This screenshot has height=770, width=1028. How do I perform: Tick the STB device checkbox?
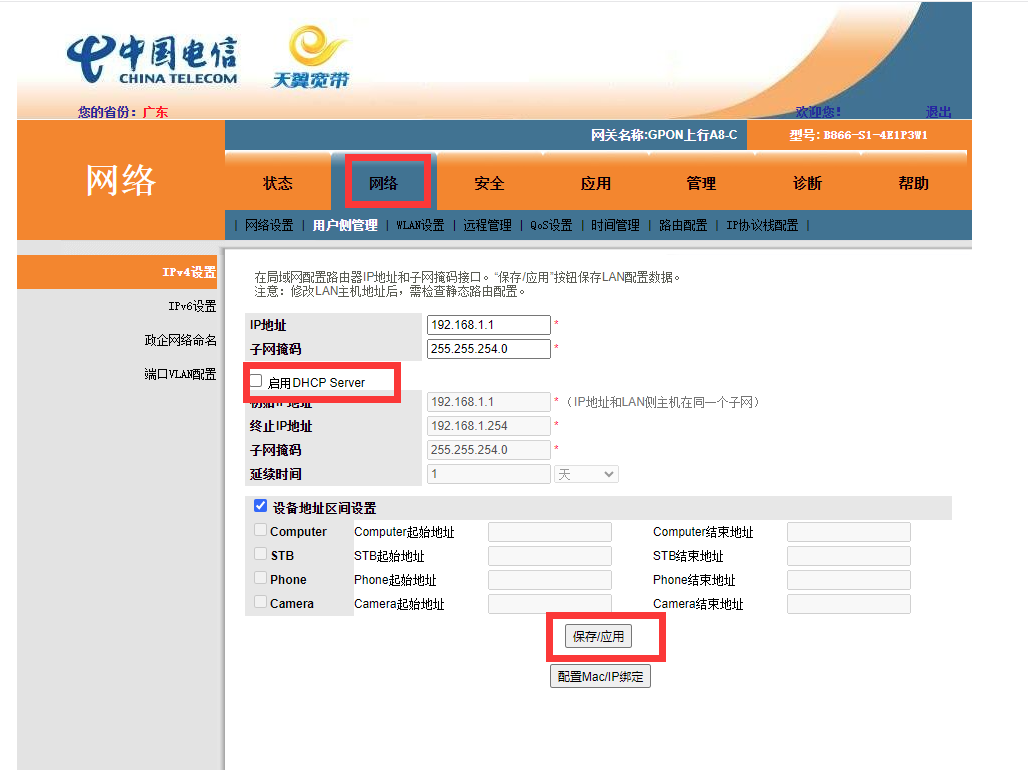pyautogui.click(x=260, y=554)
